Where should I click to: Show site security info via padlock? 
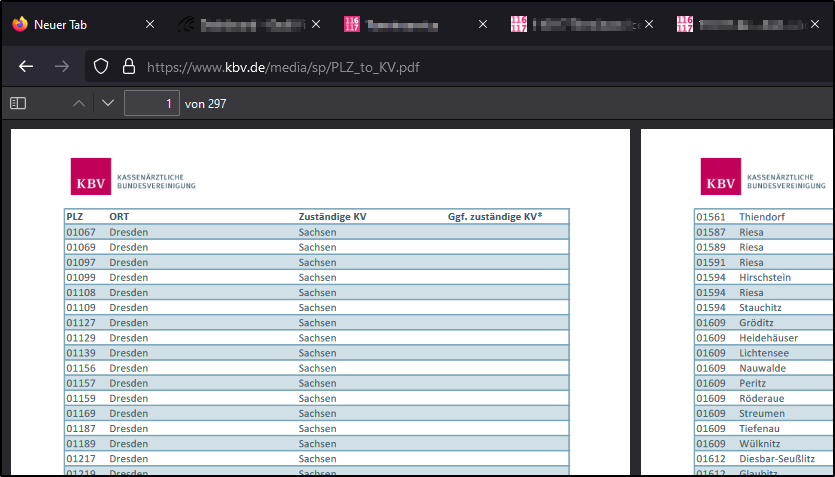click(128, 67)
